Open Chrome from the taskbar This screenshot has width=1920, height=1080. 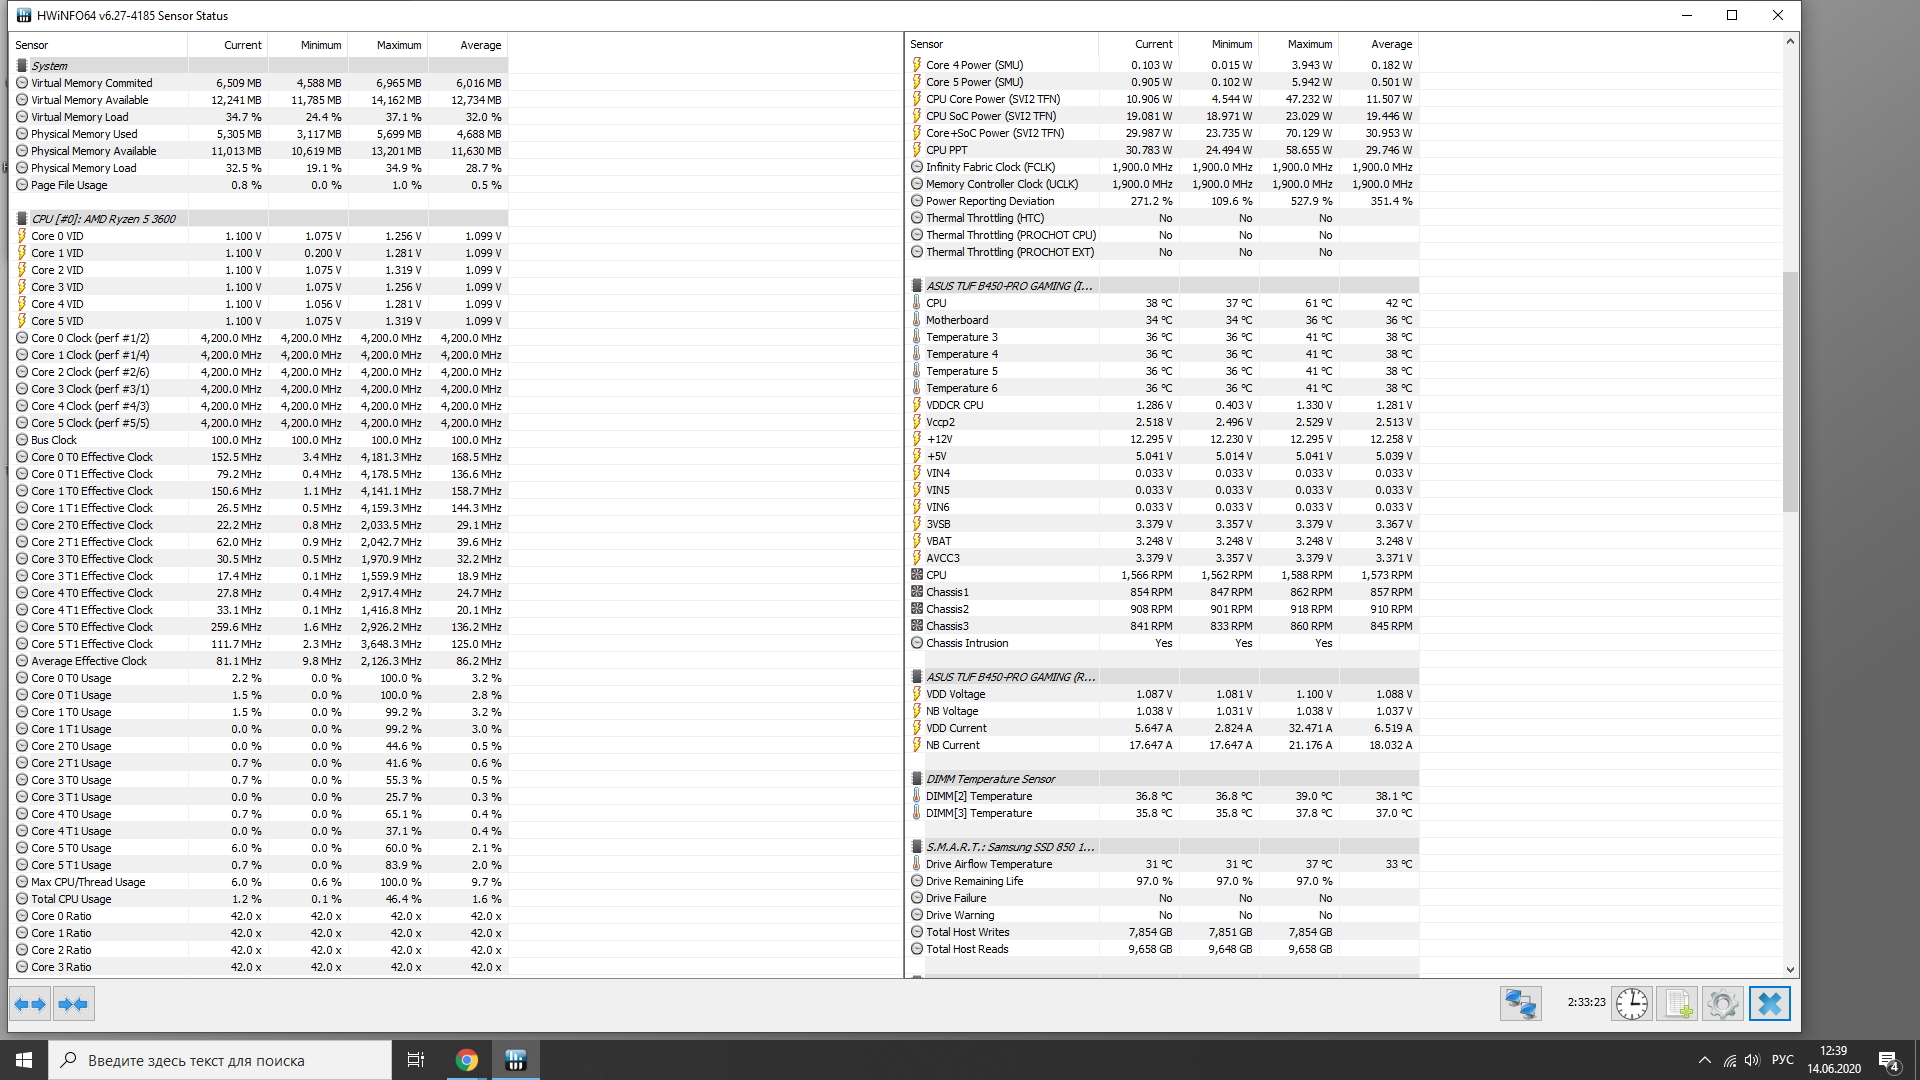(x=467, y=1060)
